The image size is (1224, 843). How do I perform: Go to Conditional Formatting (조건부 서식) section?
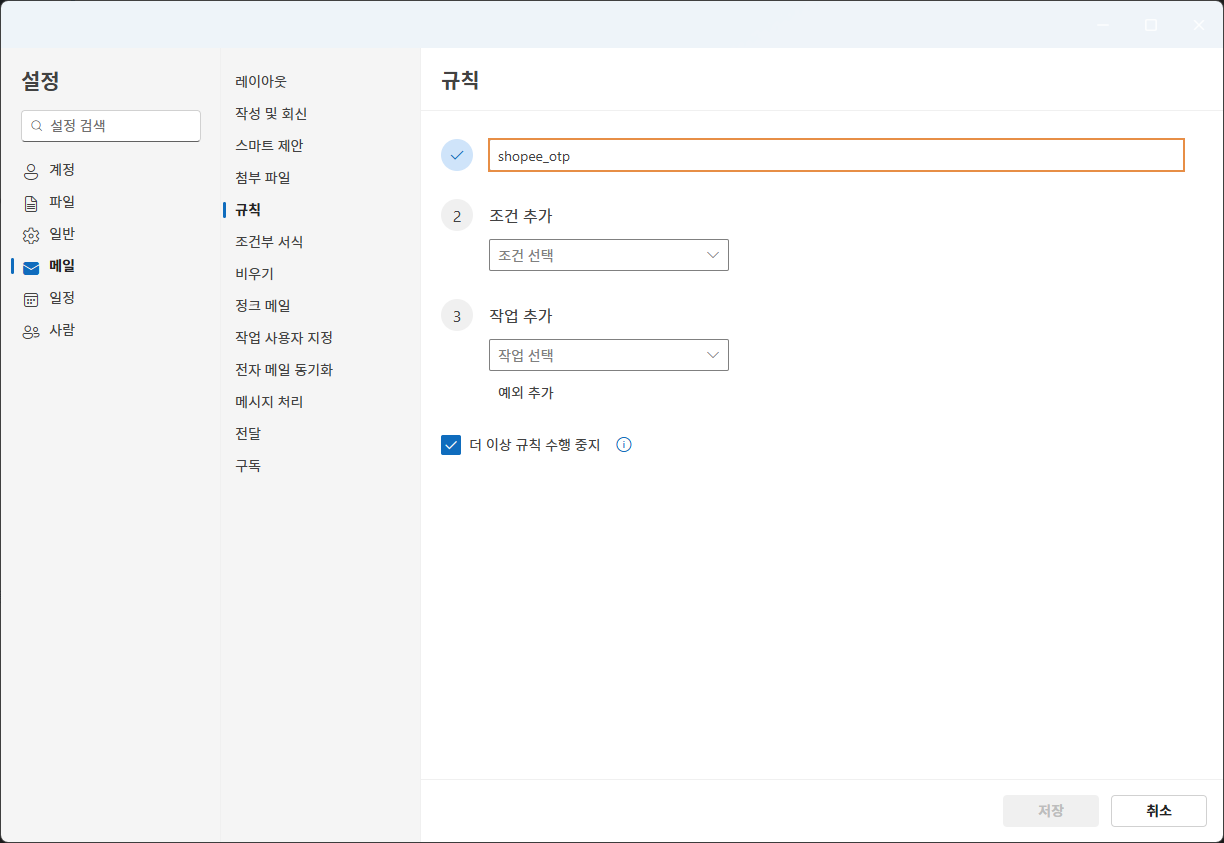pyautogui.click(x=269, y=242)
